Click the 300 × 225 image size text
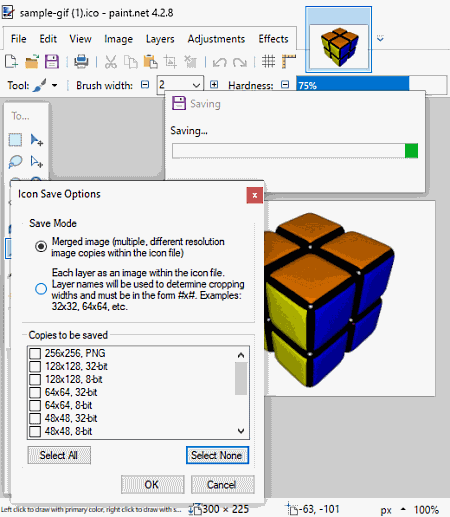This screenshot has width=450, height=517. point(225,509)
